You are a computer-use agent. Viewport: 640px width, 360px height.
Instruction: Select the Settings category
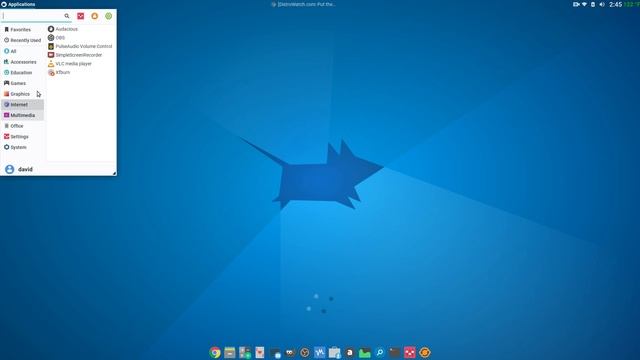(x=22, y=136)
